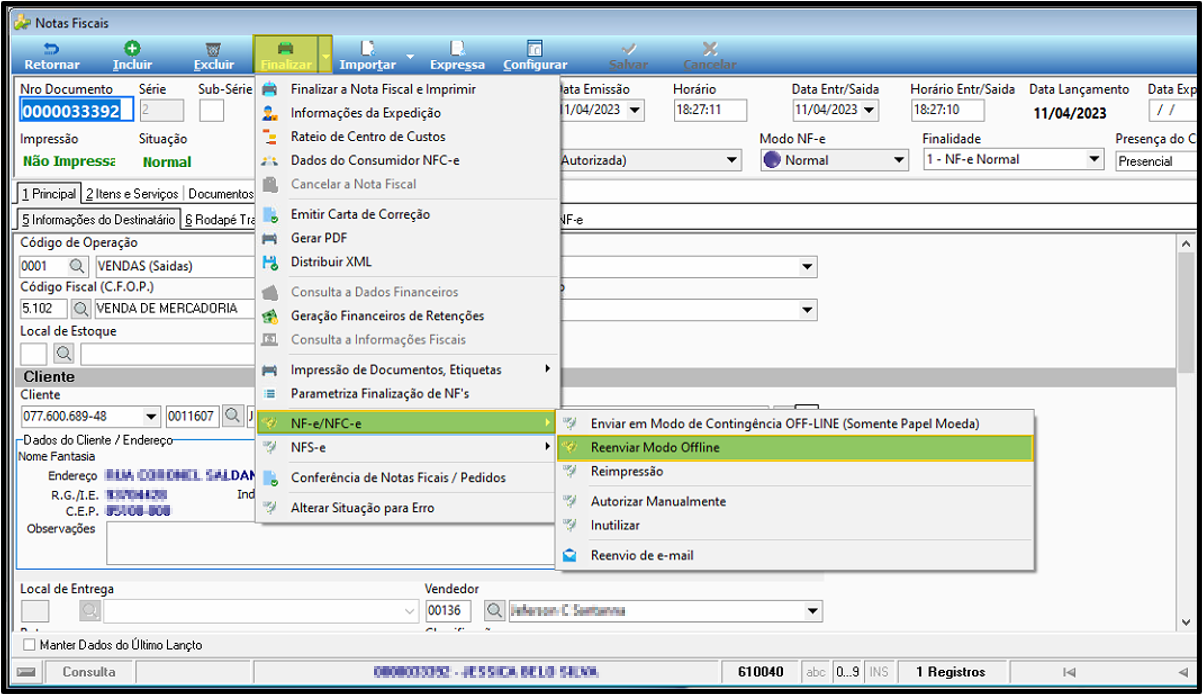Image resolution: width=1203 pixels, height=694 pixels.
Task: Click the magnifier next to Código de Operação
Action: coord(77,267)
